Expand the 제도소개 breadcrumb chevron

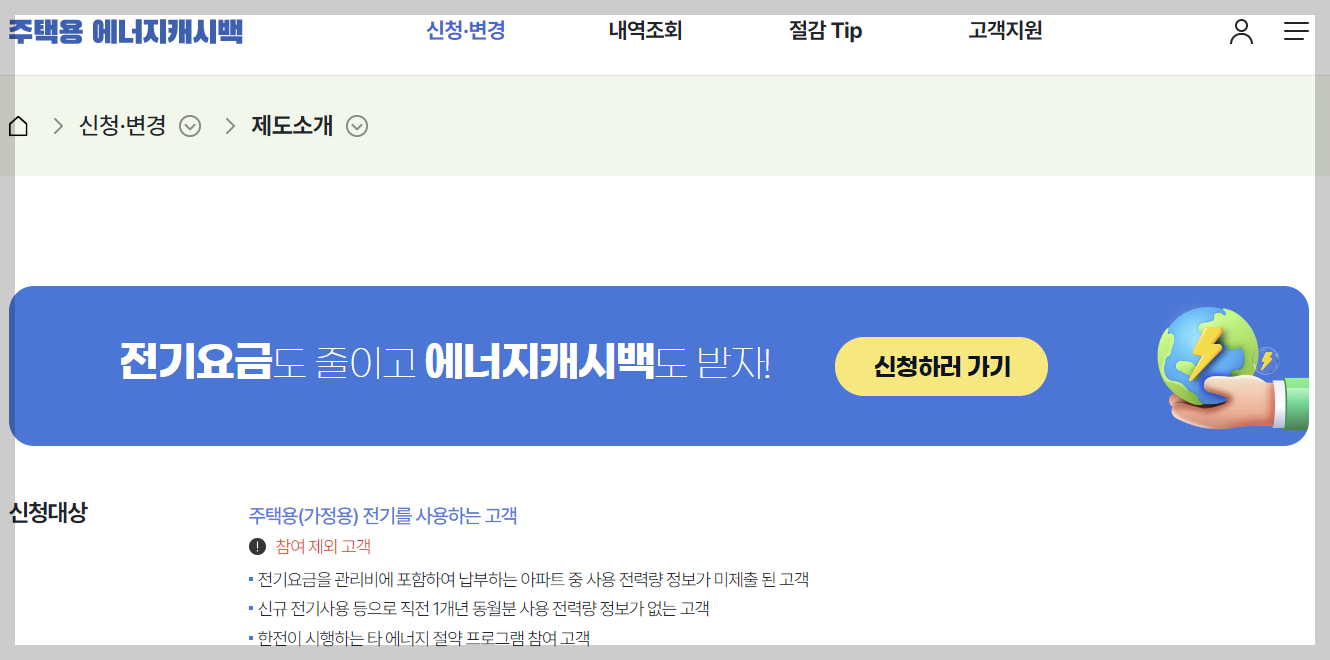tap(357, 126)
